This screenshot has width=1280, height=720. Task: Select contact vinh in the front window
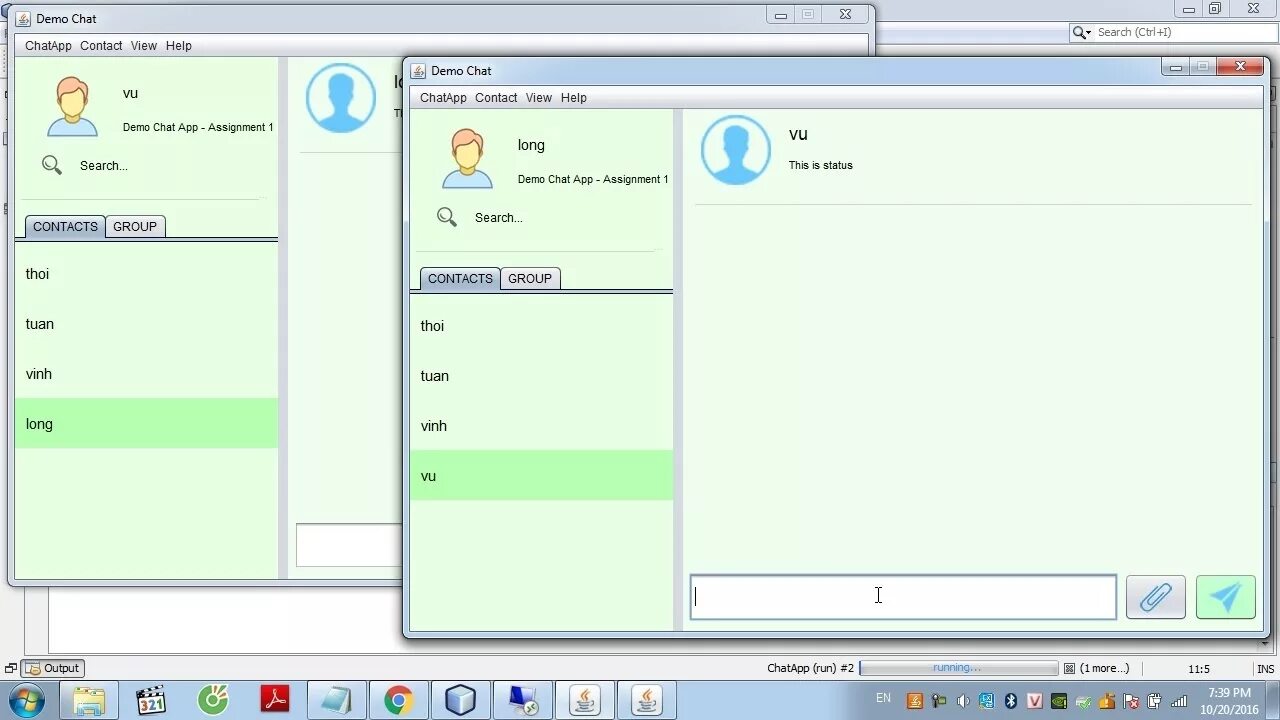pos(541,426)
